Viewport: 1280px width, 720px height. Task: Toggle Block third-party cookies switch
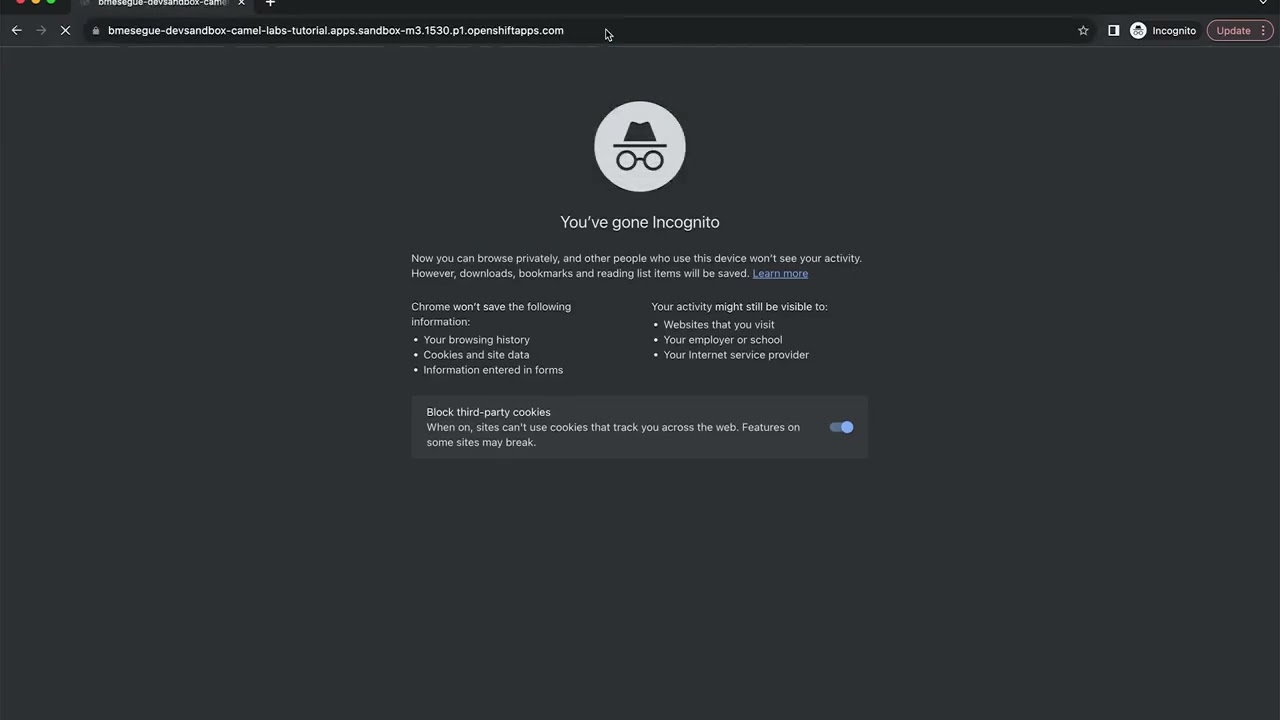pos(841,427)
